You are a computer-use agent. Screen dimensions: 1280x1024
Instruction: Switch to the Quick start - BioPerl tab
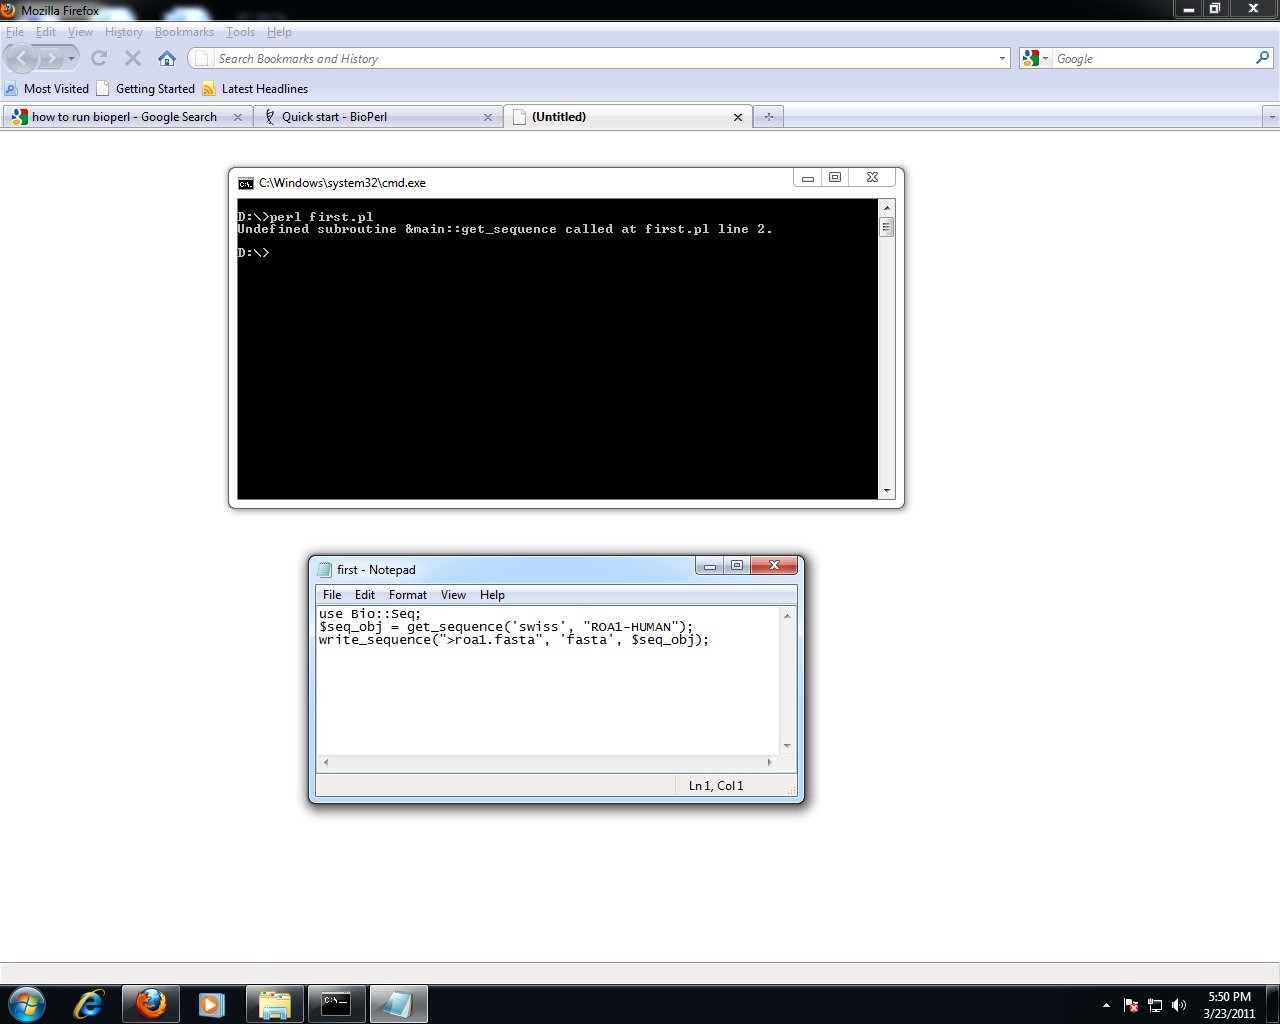[x=370, y=117]
